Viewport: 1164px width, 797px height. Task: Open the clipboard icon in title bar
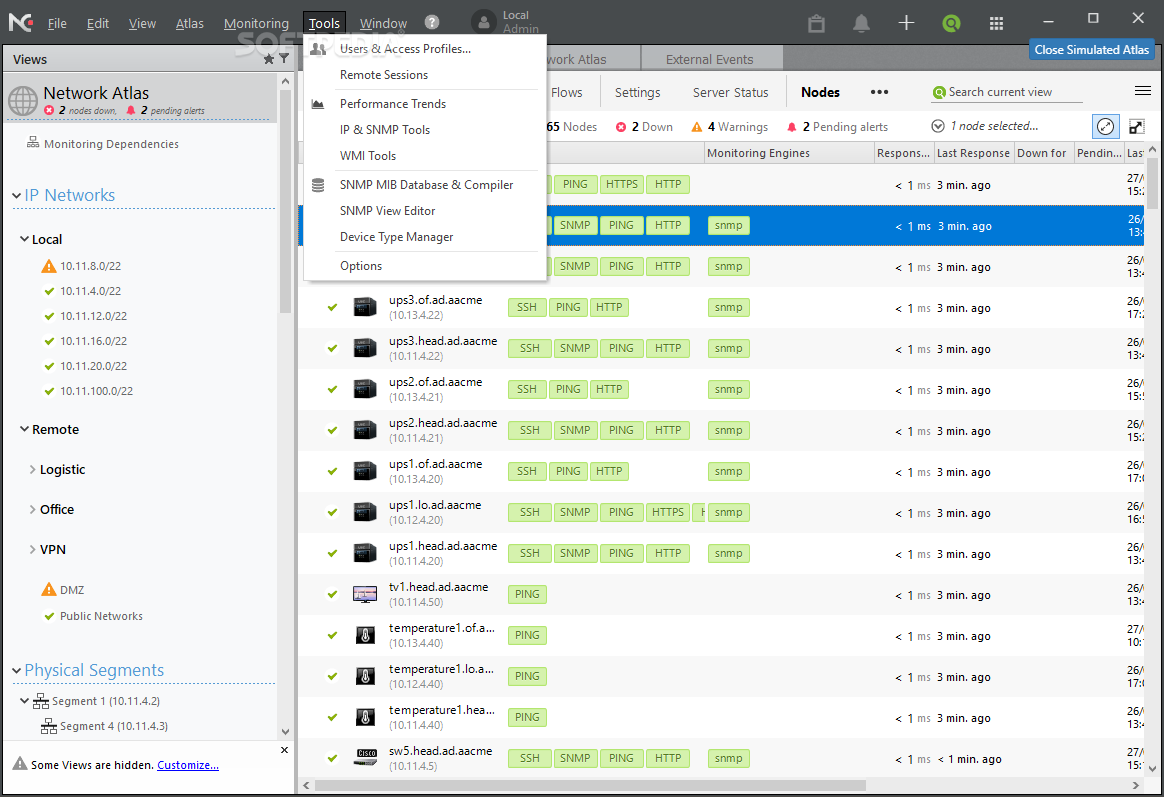click(816, 23)
